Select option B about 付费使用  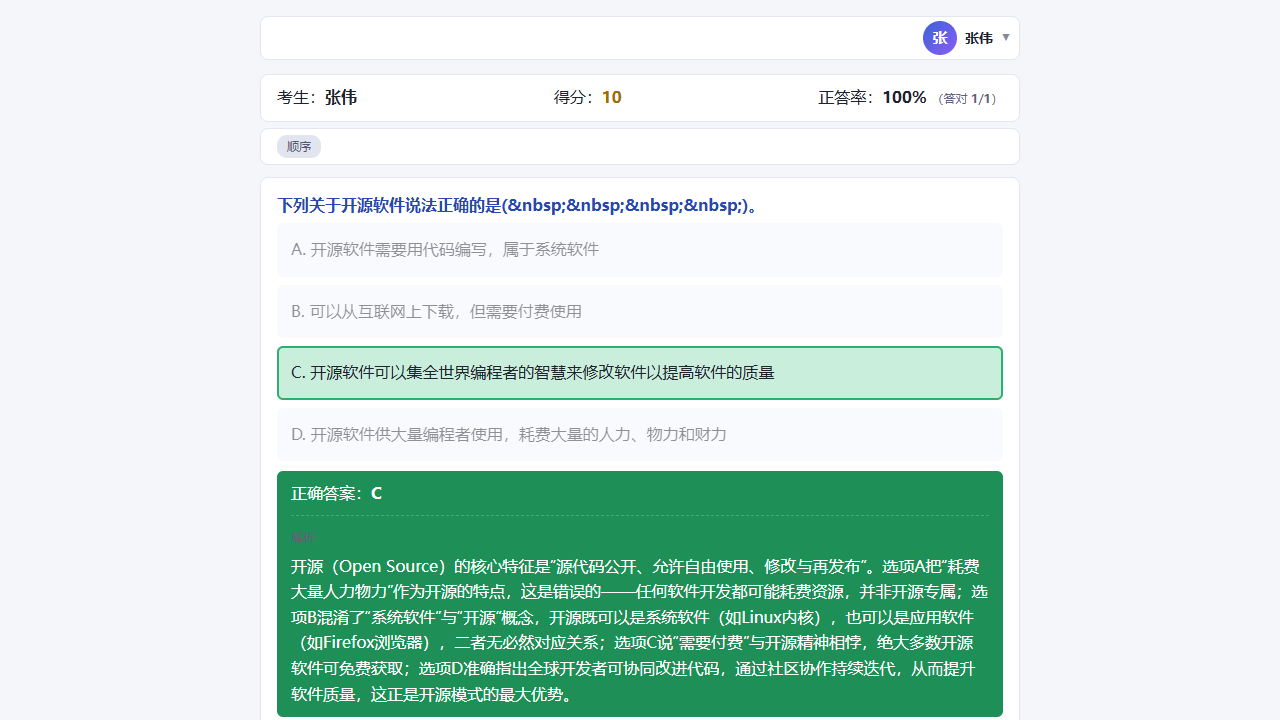pos(640,312)
